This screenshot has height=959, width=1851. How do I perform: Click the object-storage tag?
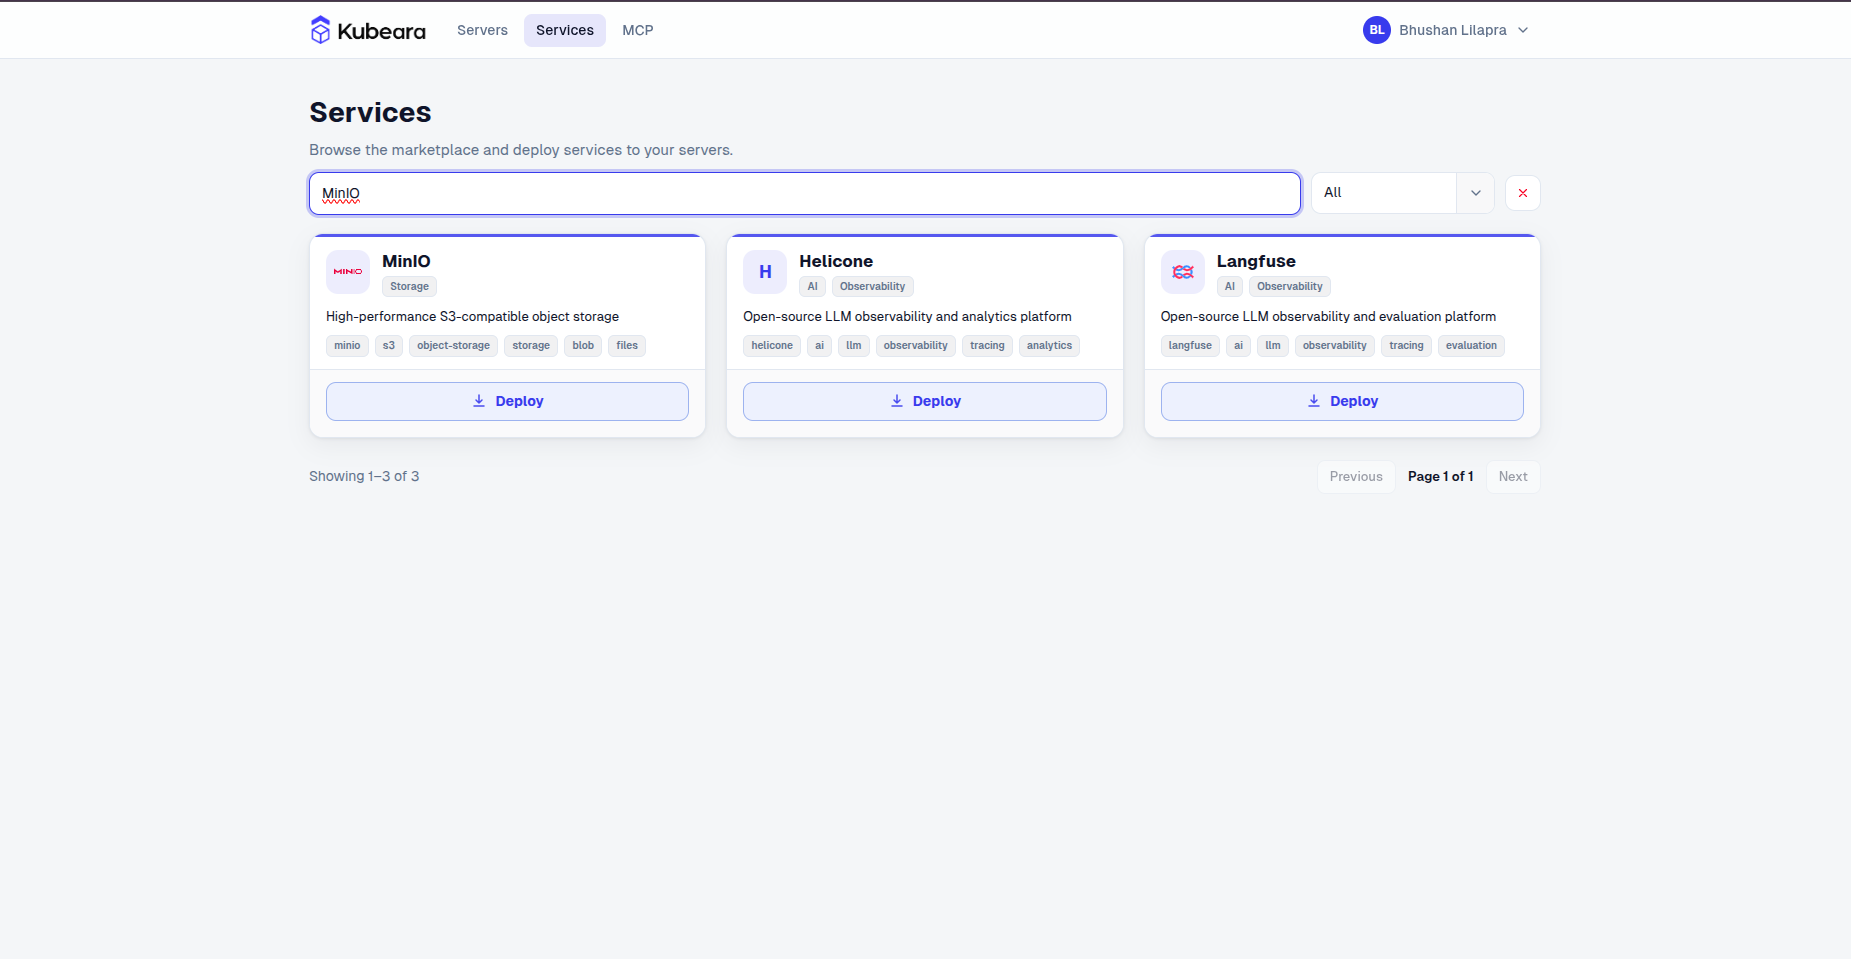point(453,346)
